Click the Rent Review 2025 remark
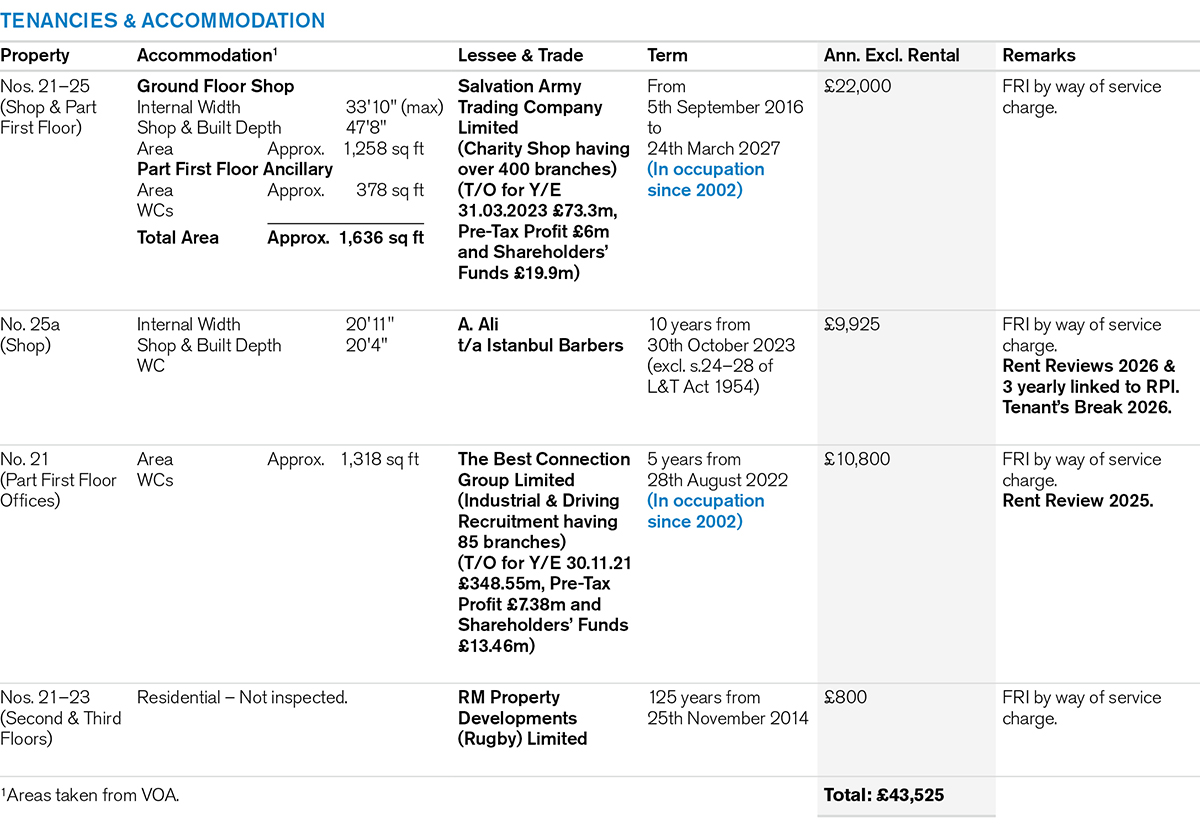The width and height of the screenshot is (1200, 826). (1078, 501)
